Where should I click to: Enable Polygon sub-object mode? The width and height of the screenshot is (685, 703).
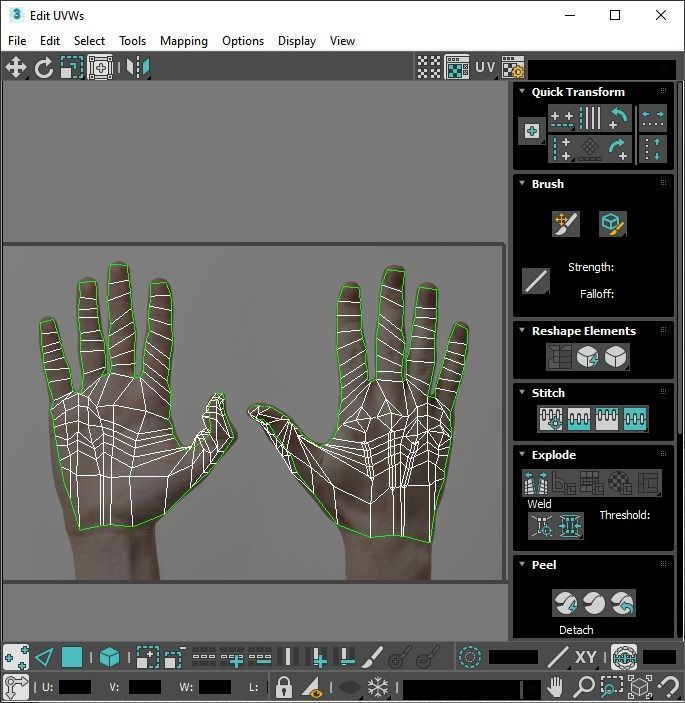[72, 658]
